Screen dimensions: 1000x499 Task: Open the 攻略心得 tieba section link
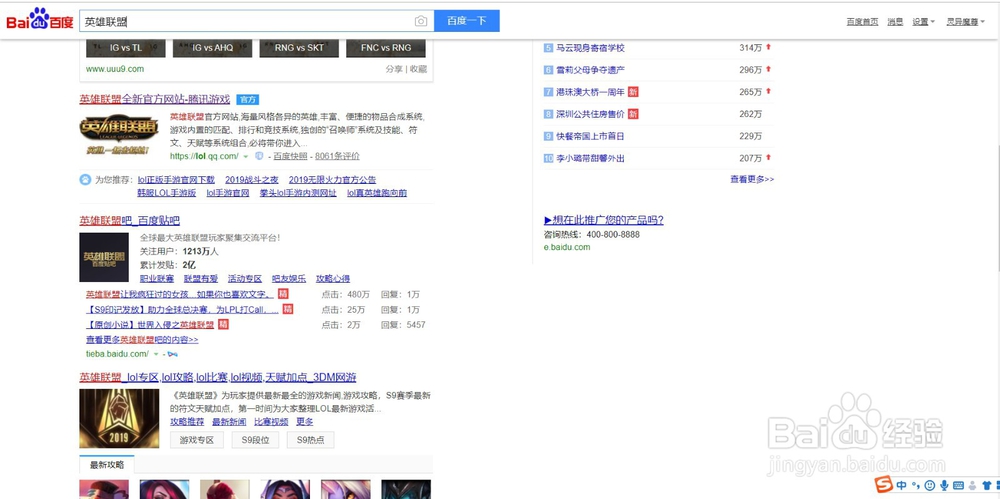[x=333, y=279]
